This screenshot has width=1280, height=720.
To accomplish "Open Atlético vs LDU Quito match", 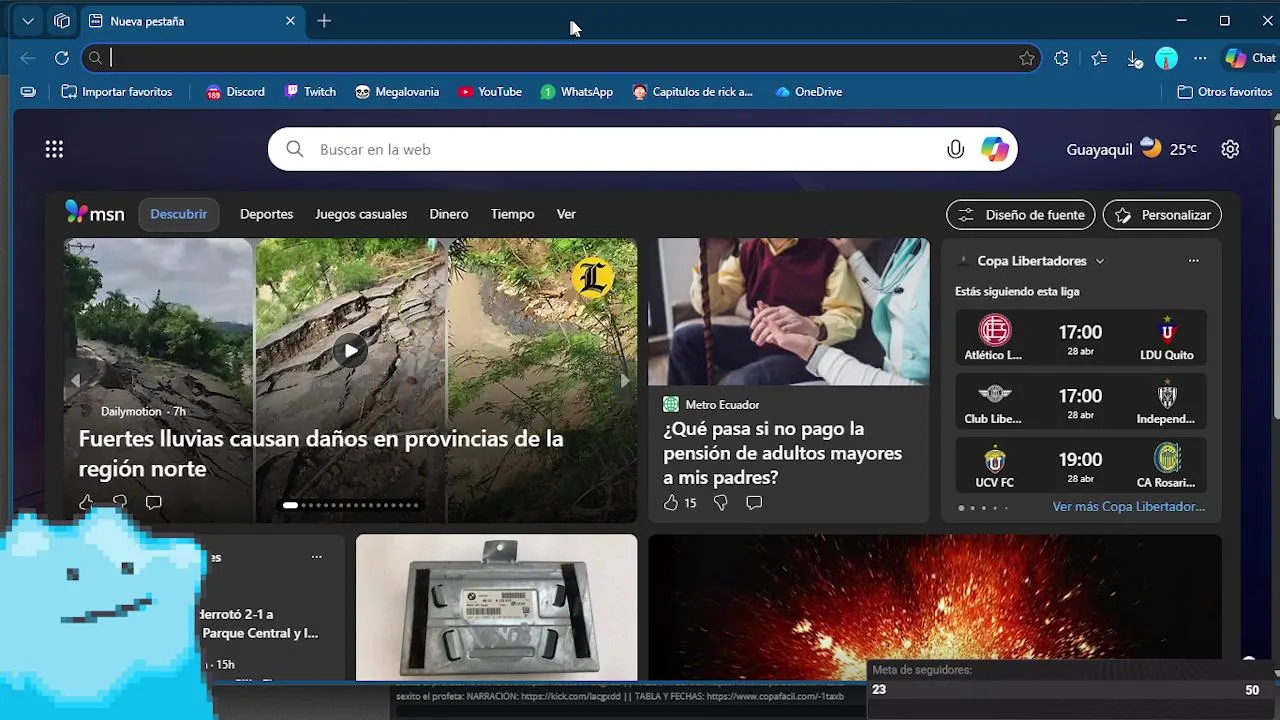I will [x=1080, y=337].
